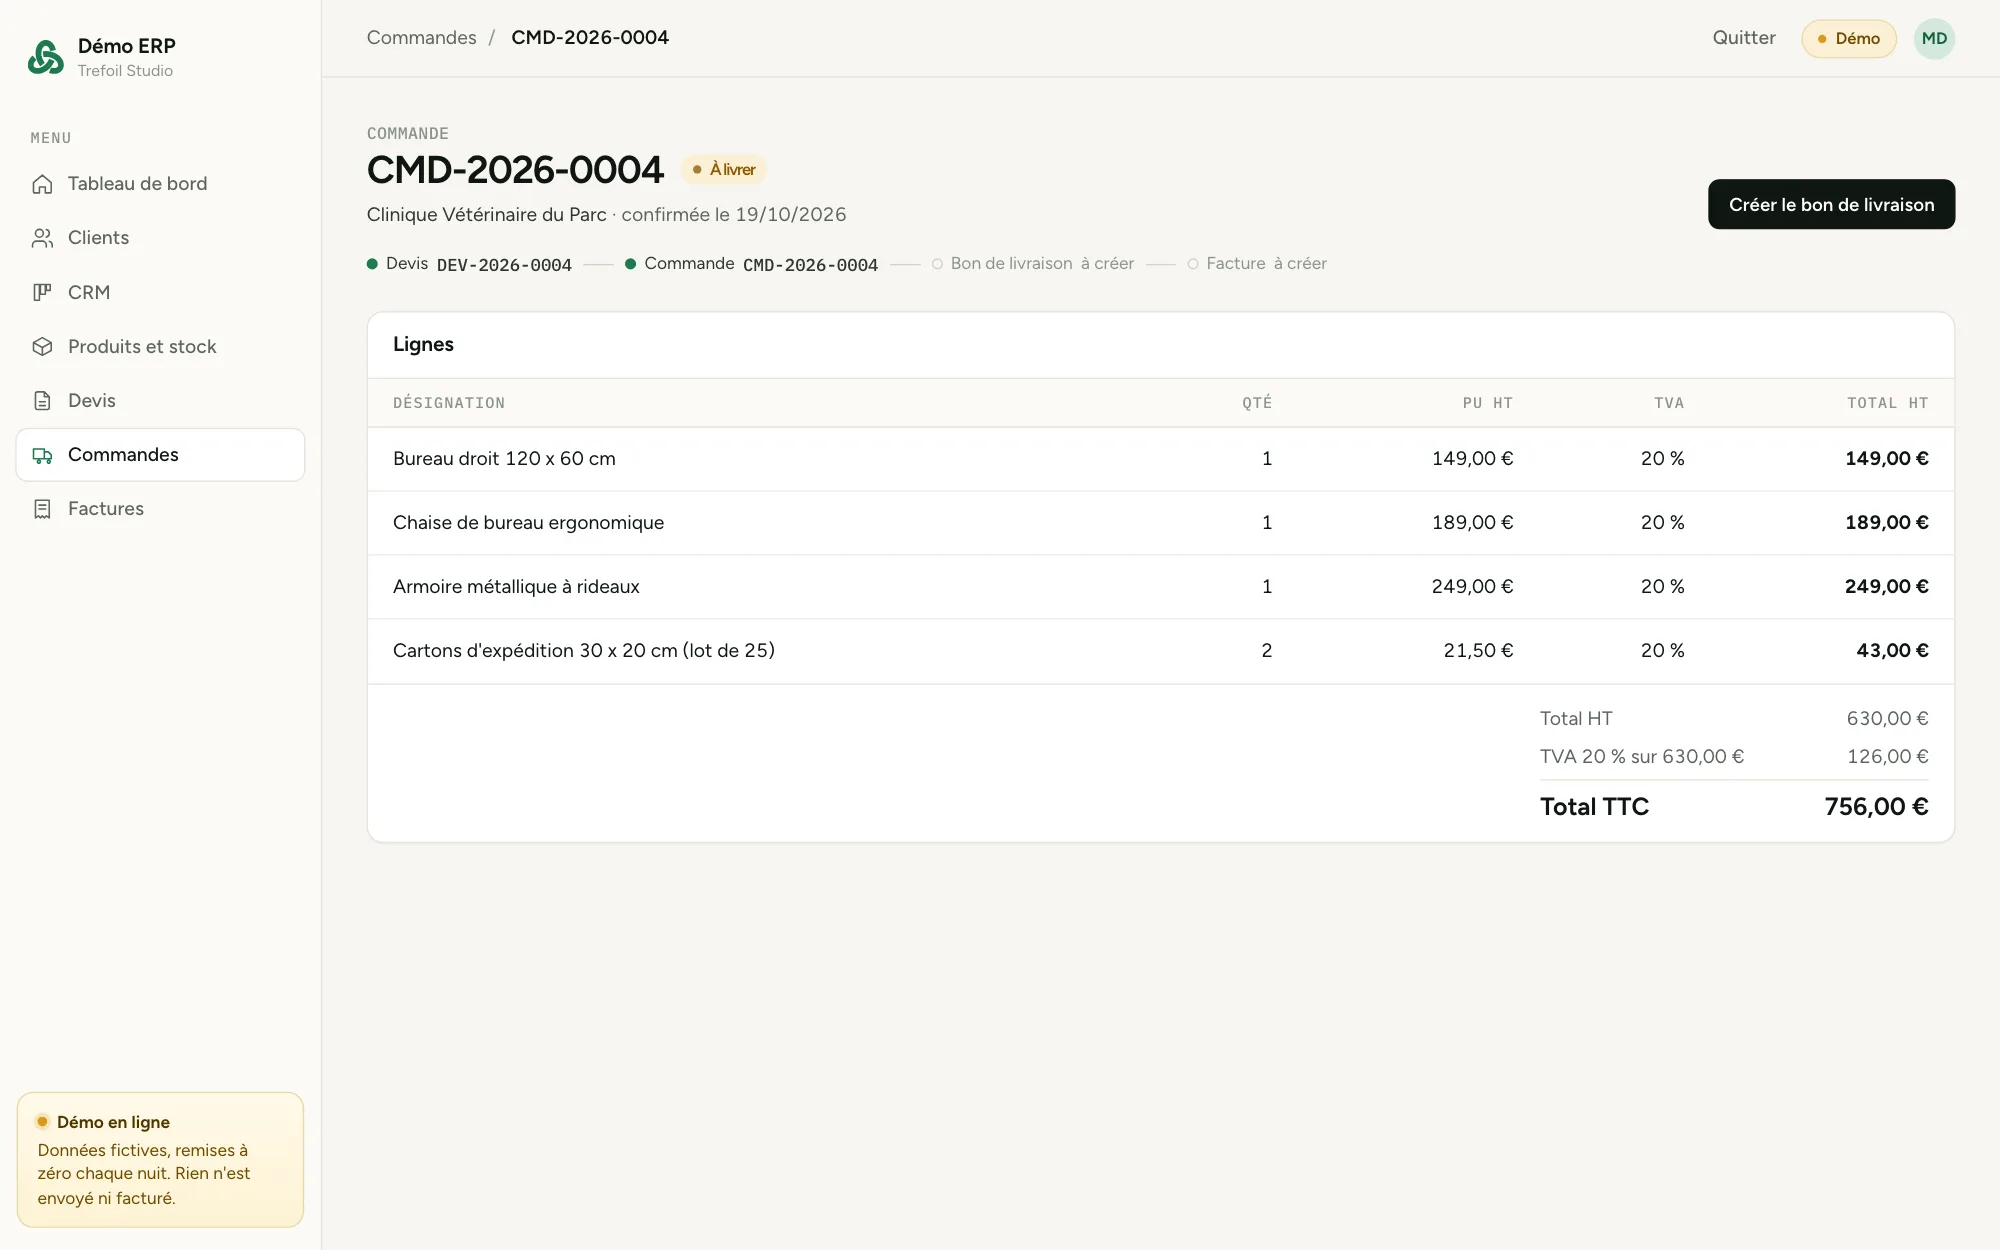This screenshot has height=1250, width=2000.
Task: Click the Lignes section heading
Action: [x=423, y=344]
